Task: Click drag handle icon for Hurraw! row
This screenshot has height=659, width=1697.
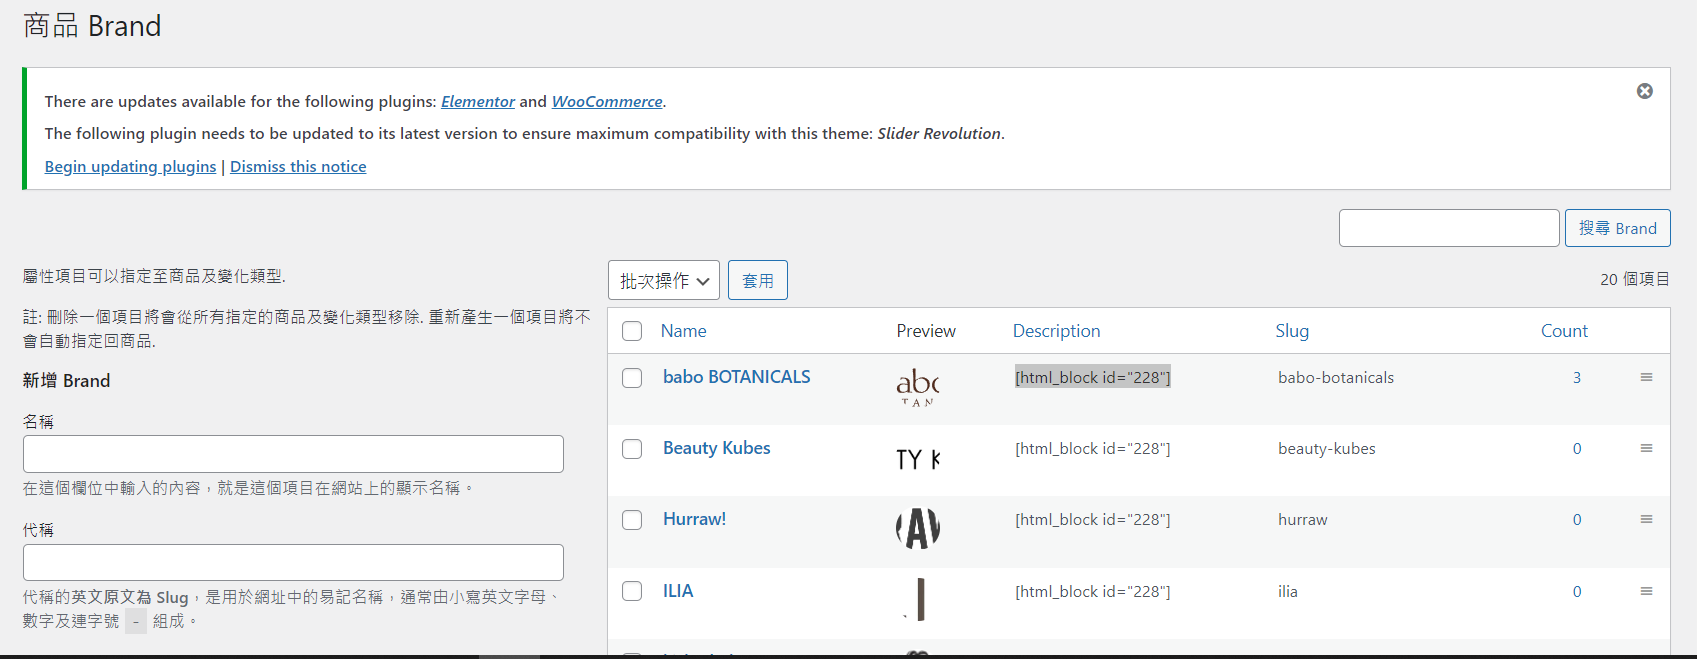Action: tap(1646, 519)
